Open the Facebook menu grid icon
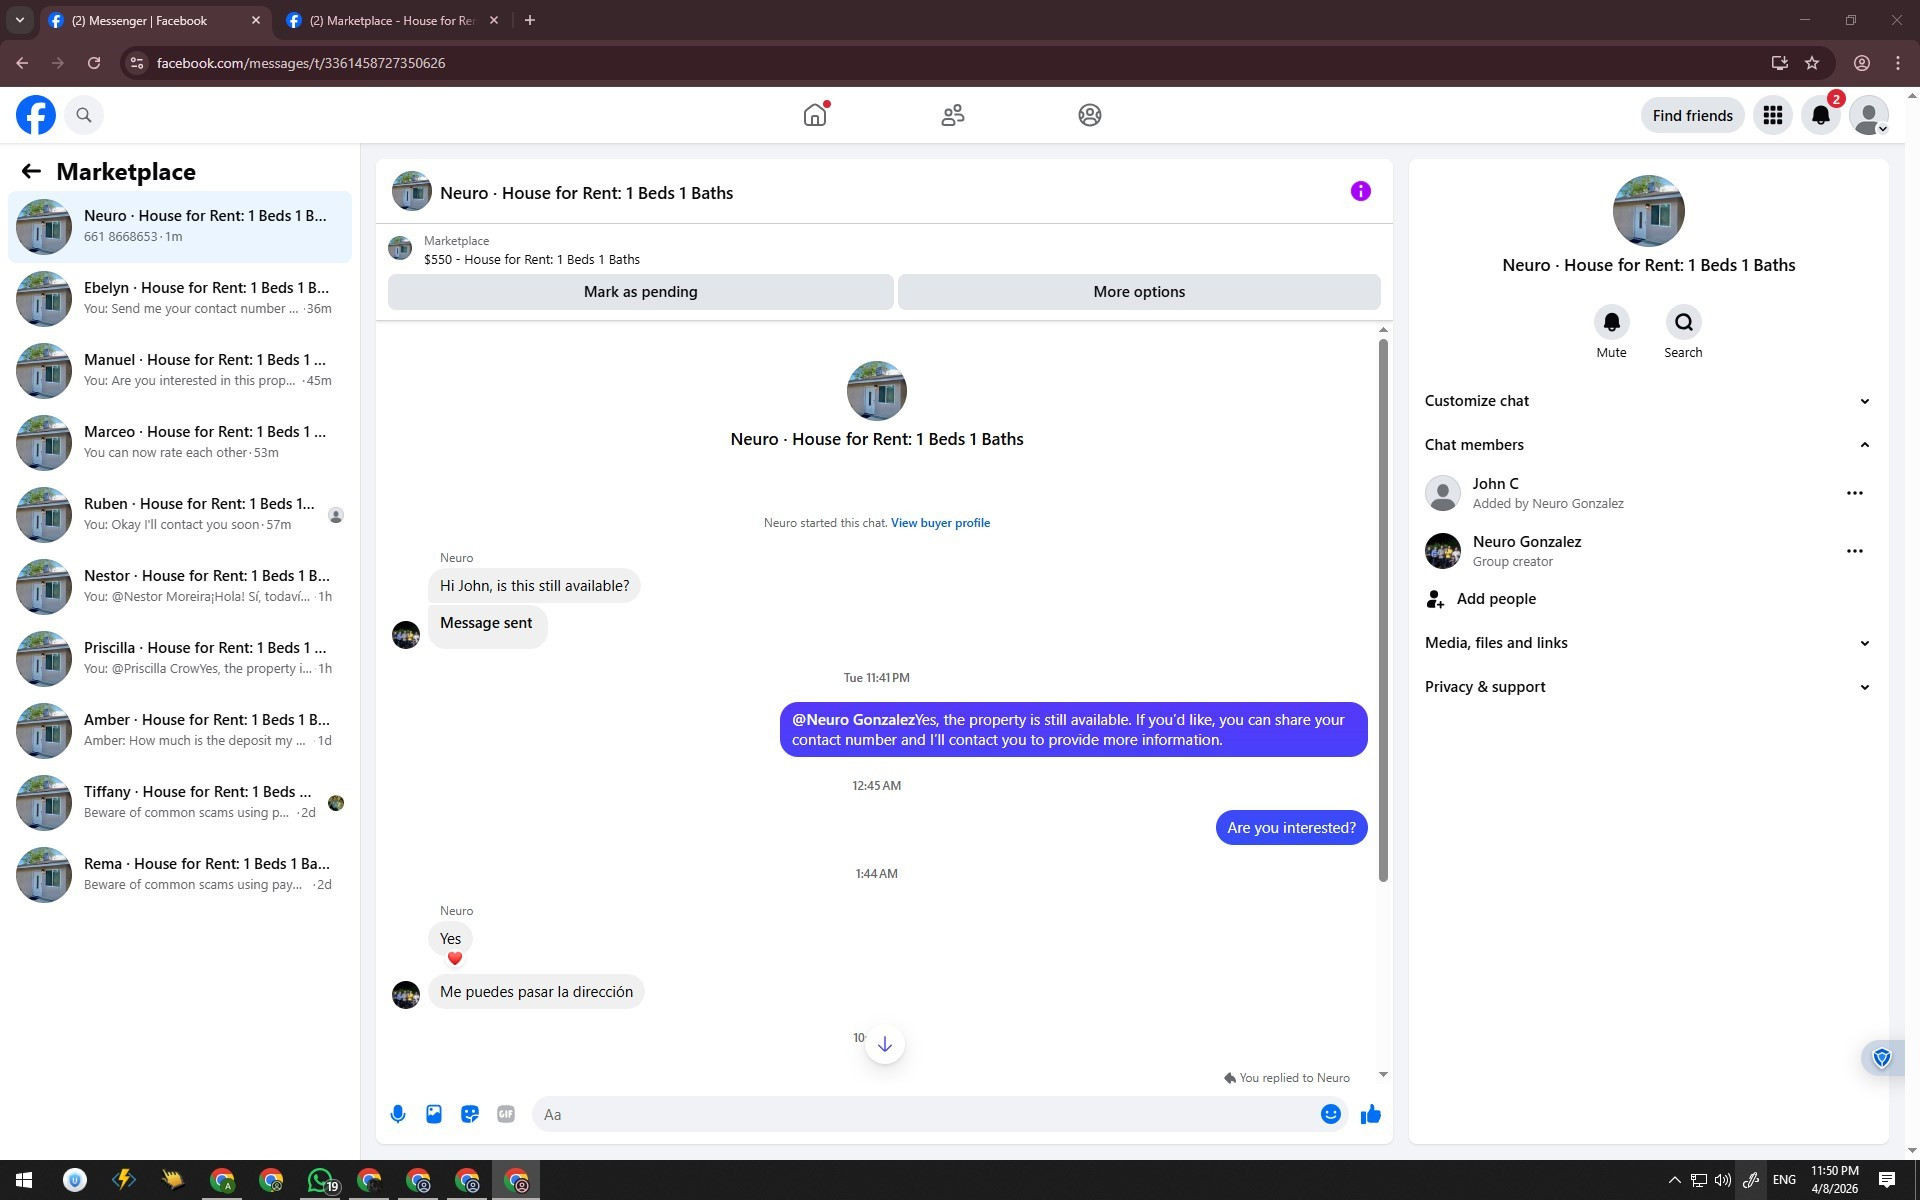 pyautogui.click(x=1772, y=116)
